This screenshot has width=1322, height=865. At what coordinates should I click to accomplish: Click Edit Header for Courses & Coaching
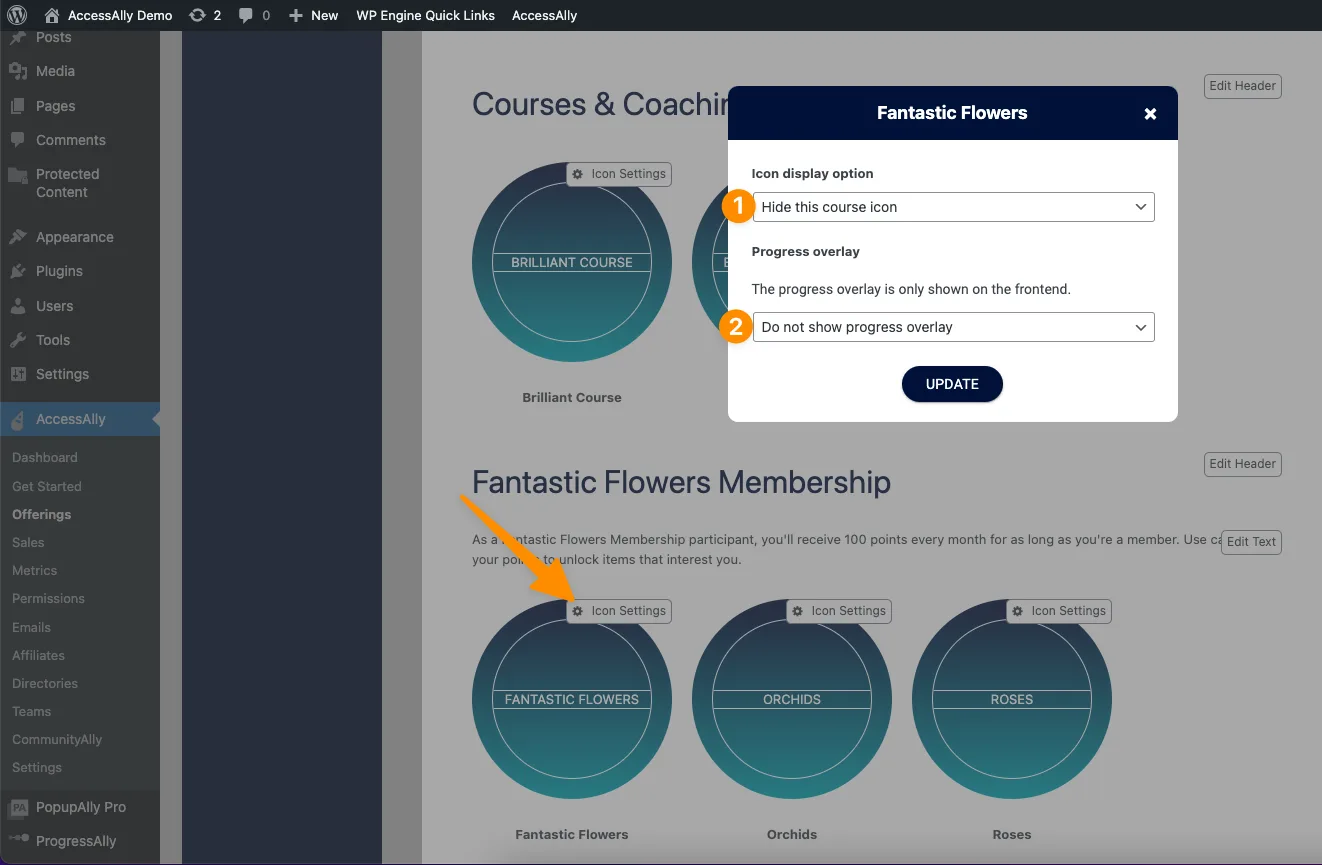pyautogui.click(x=1242, y=86)
